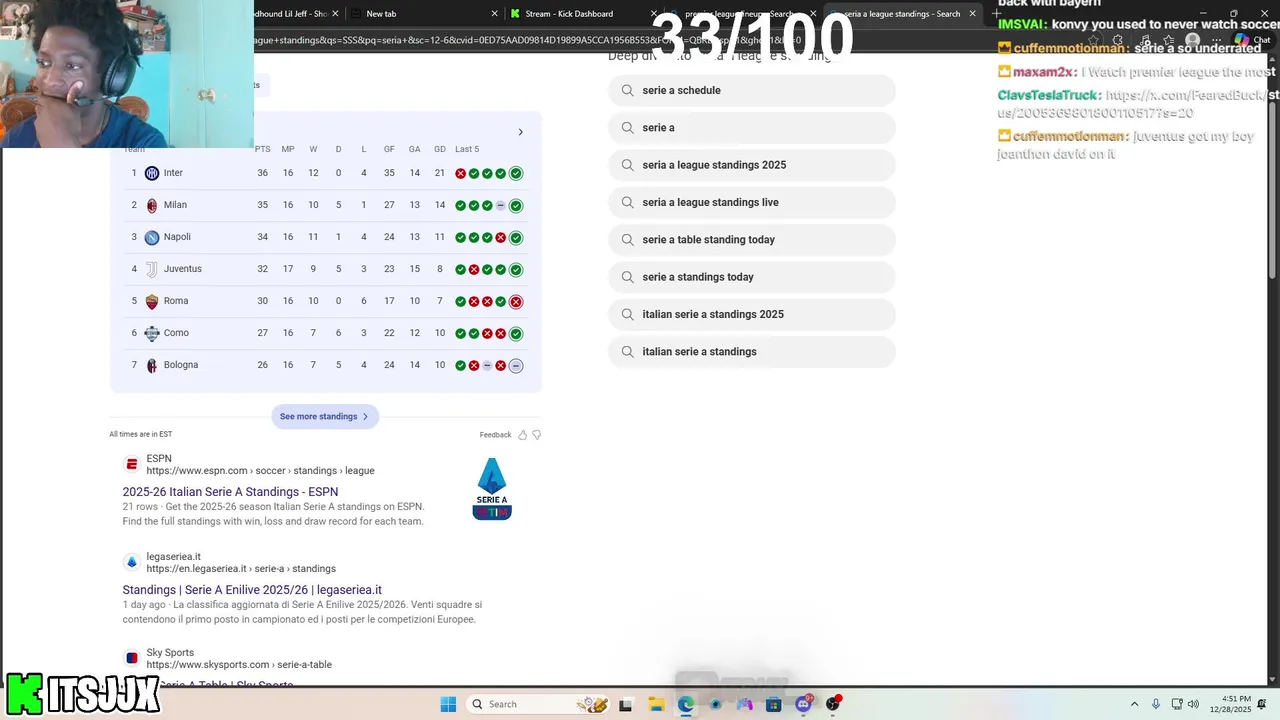Close the seria a league standings tab

972,14
